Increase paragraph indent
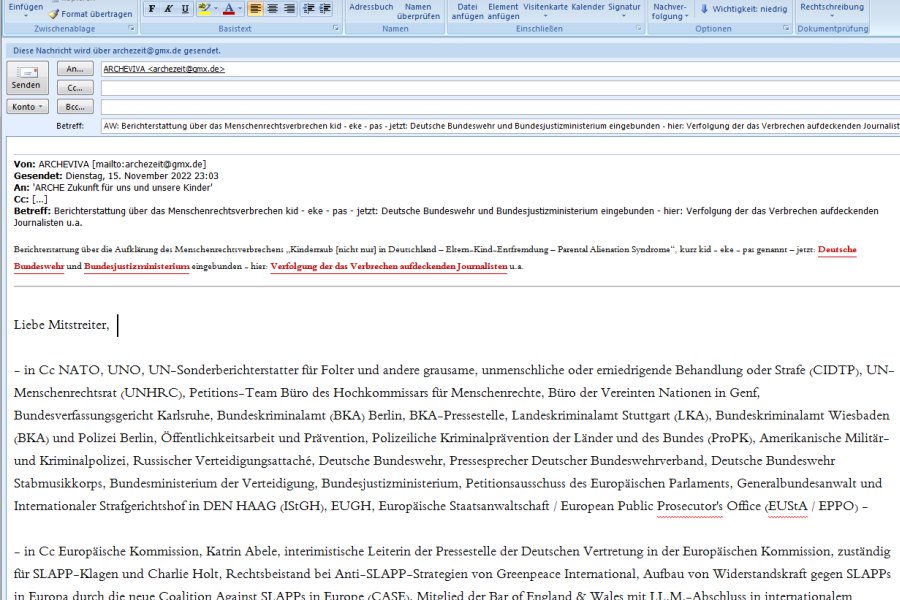The width and height of the screenshot is (900, 600). (x=325, y=9)
